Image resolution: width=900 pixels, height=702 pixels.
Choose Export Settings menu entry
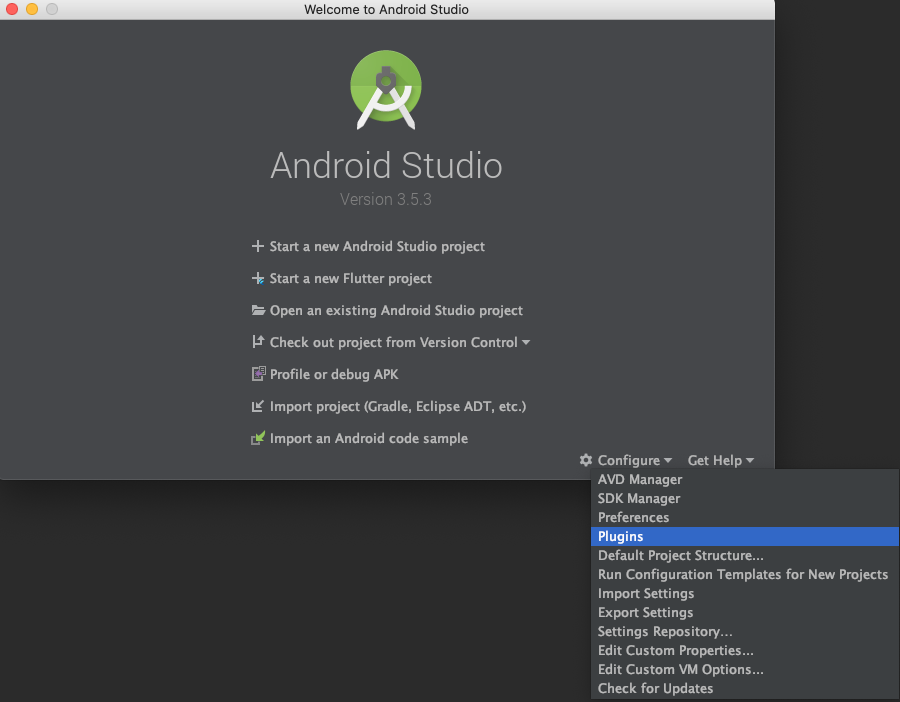pyautogui.click(x=745, y=612)
